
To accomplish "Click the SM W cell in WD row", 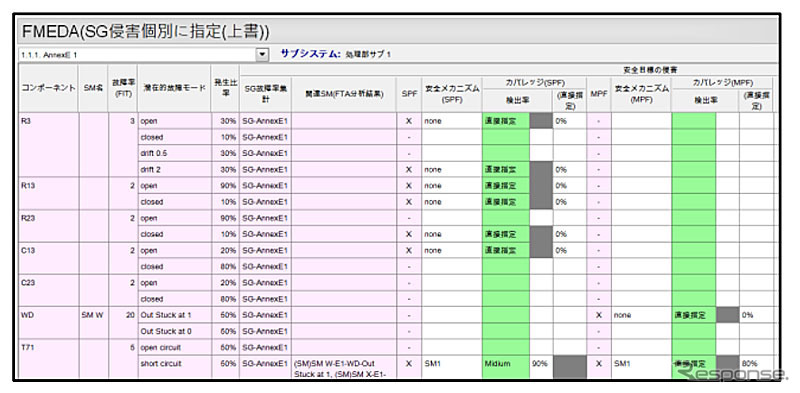I will click(93, 323).
